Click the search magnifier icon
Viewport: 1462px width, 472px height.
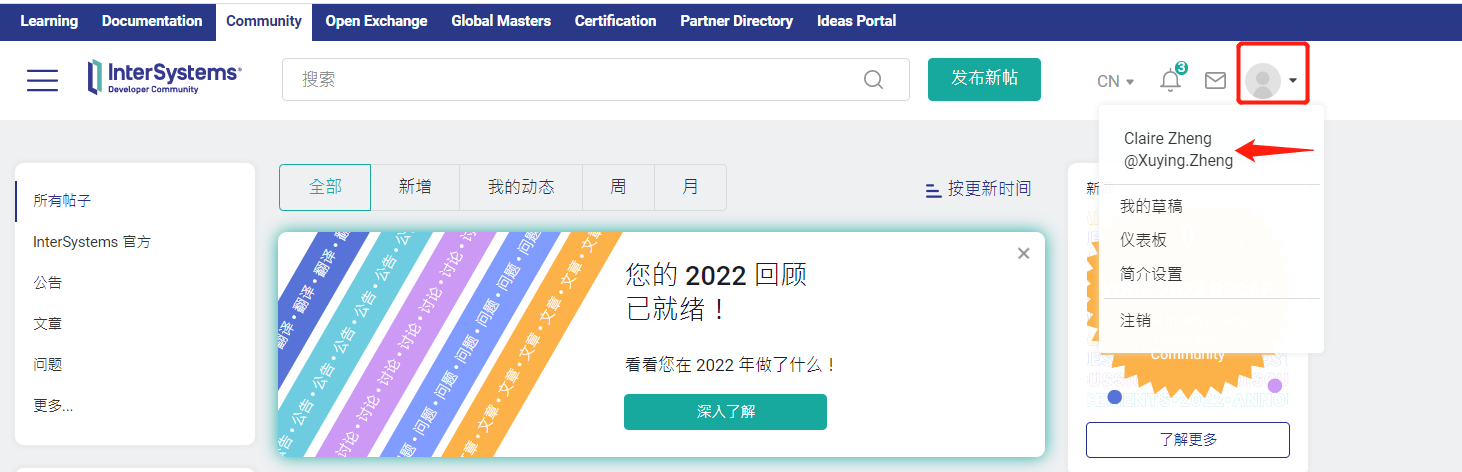click(x=873, y=80)
